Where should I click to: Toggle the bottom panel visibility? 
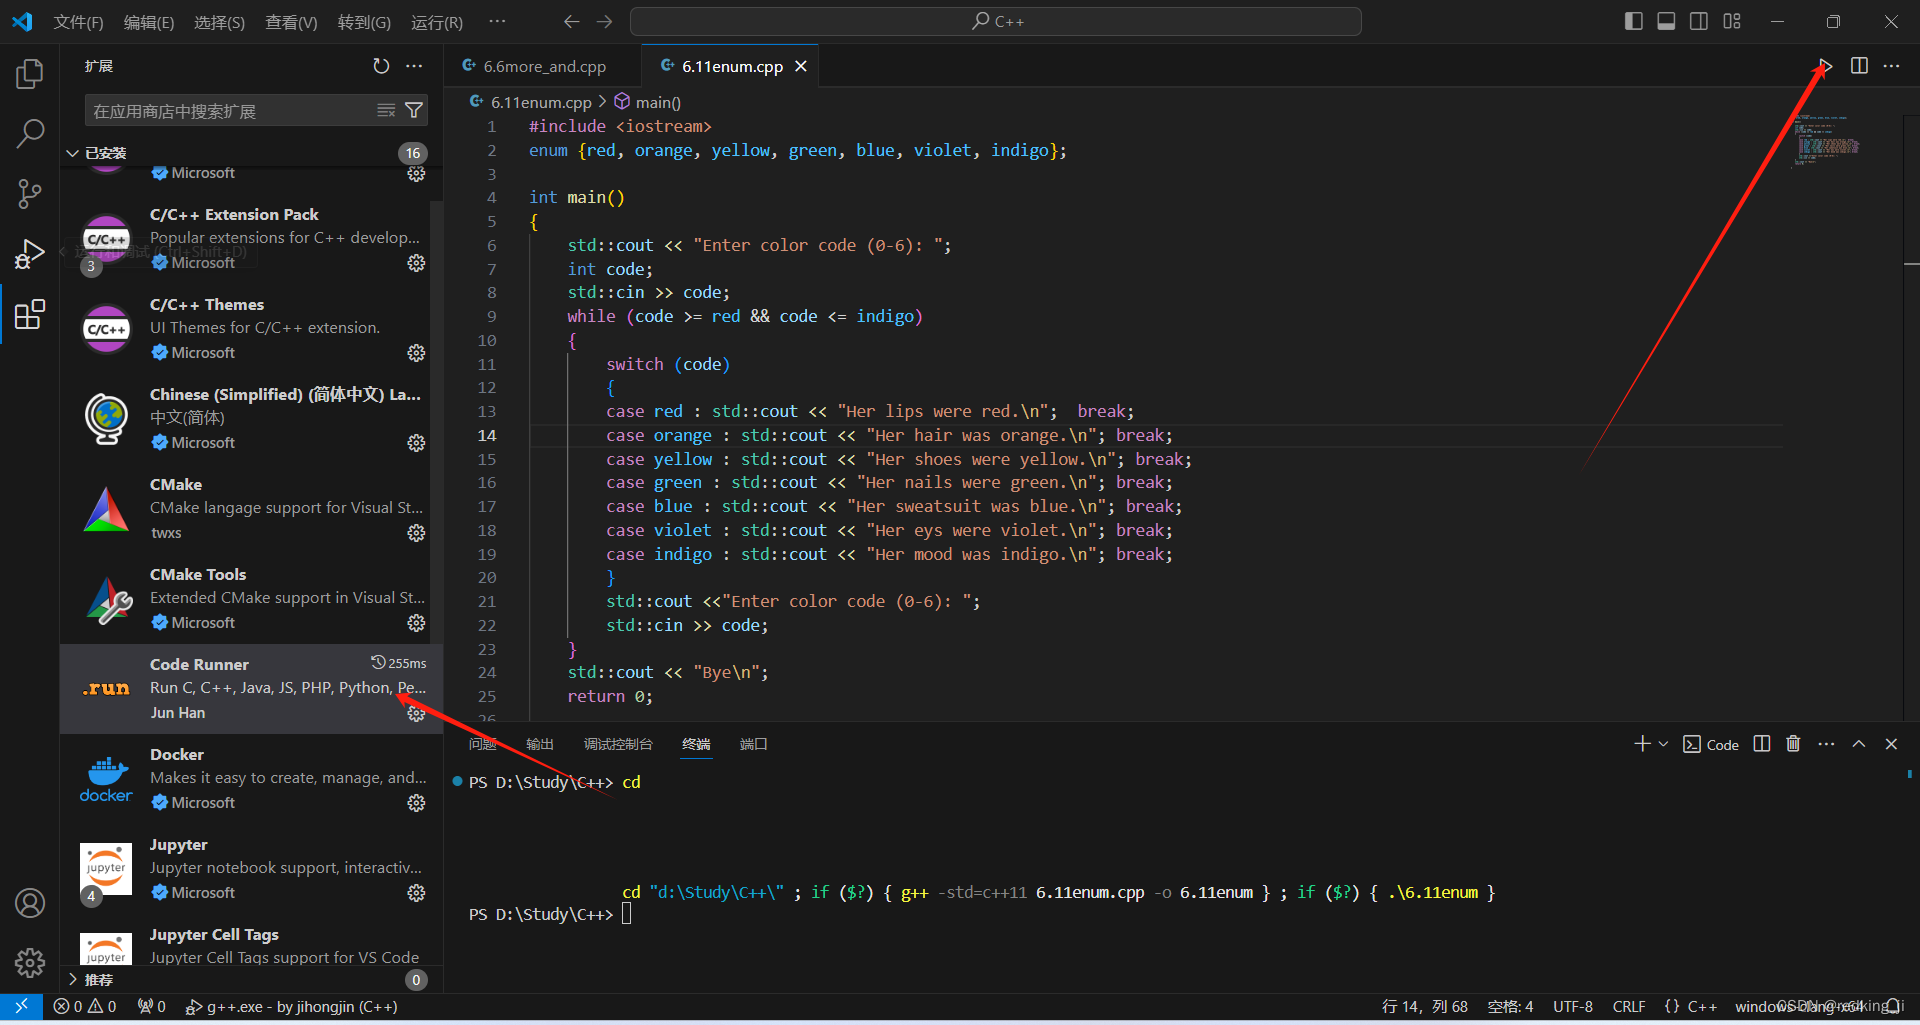(x=1666, y=20)
